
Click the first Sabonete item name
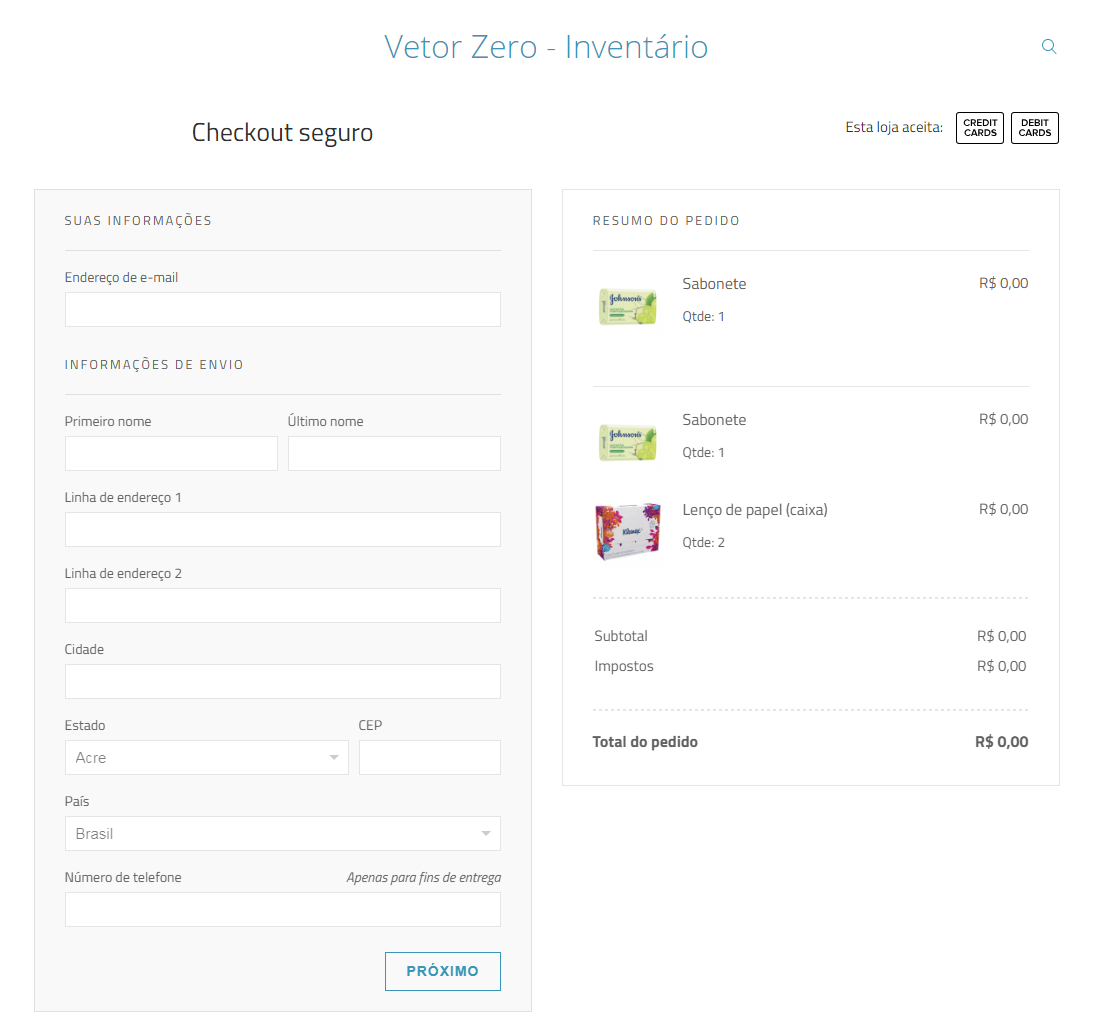714,284
